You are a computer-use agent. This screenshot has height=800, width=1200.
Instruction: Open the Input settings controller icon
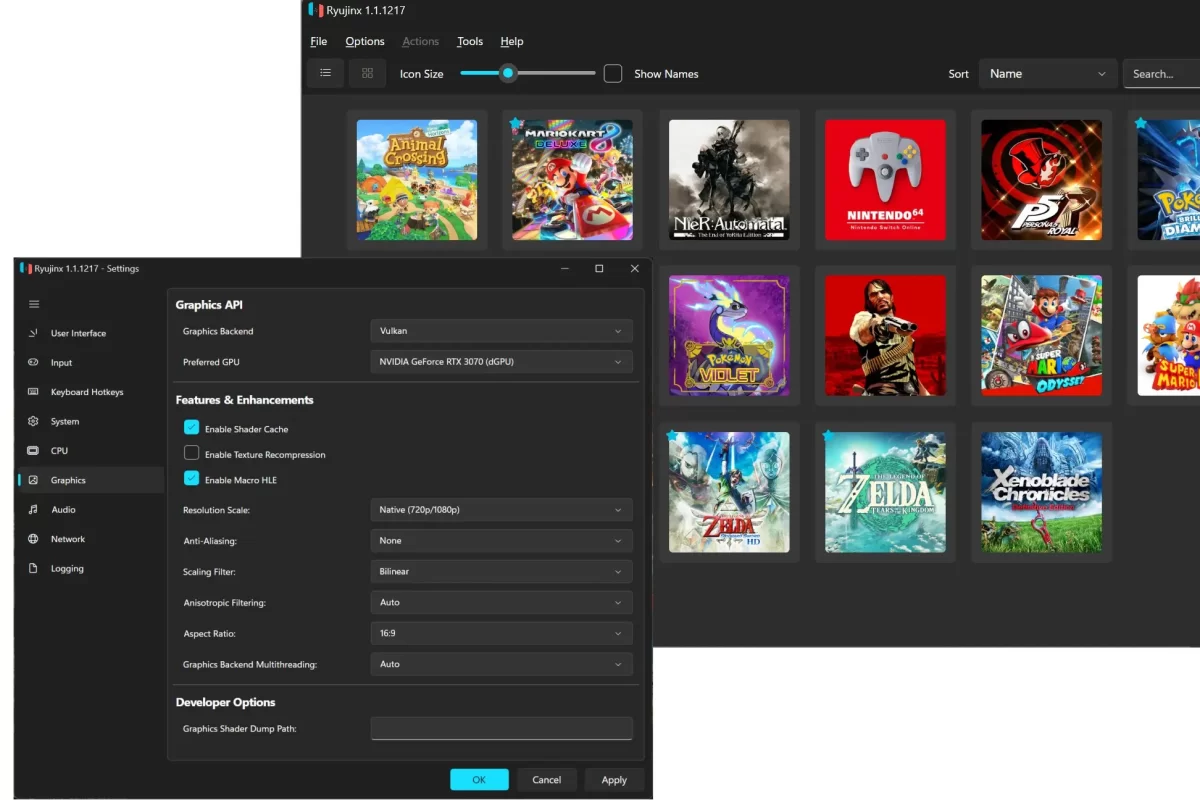click(33, 363)
